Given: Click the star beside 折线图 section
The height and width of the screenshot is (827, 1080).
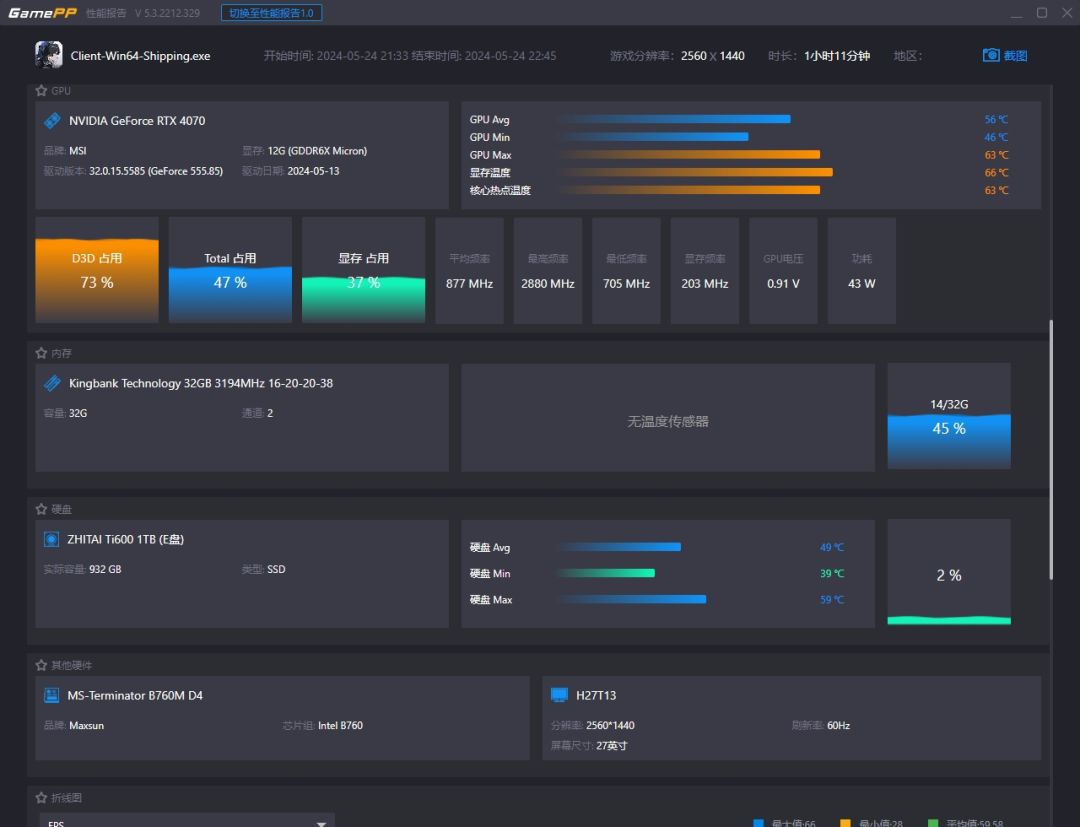Looking at the screenshot, I should pyautogui.click(x=41, y=798).
